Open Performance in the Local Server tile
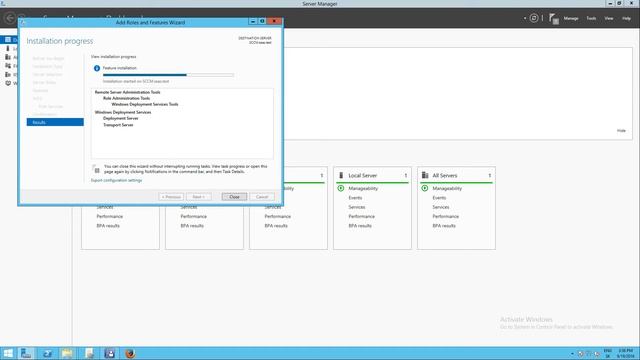 361,216
